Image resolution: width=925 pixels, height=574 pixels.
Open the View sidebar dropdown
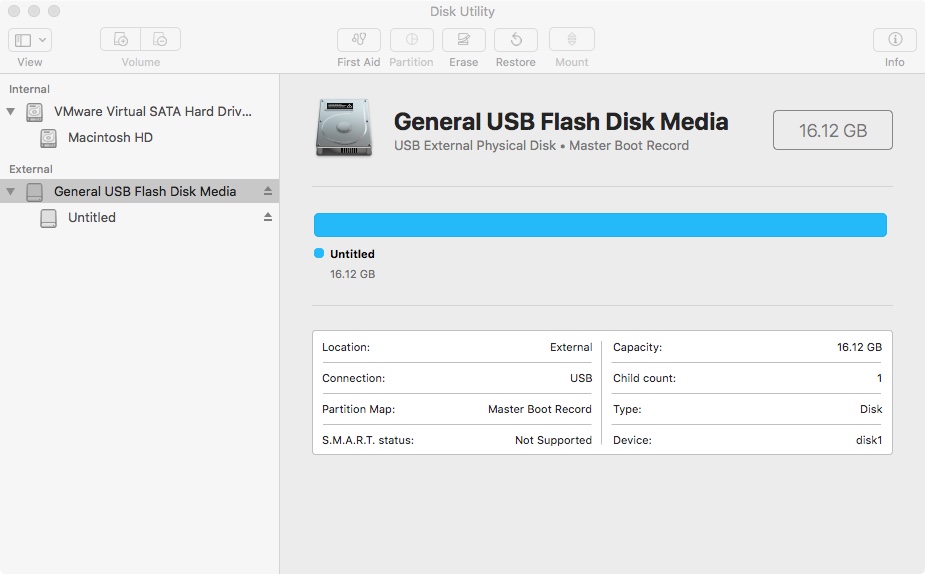pos(30,40)
